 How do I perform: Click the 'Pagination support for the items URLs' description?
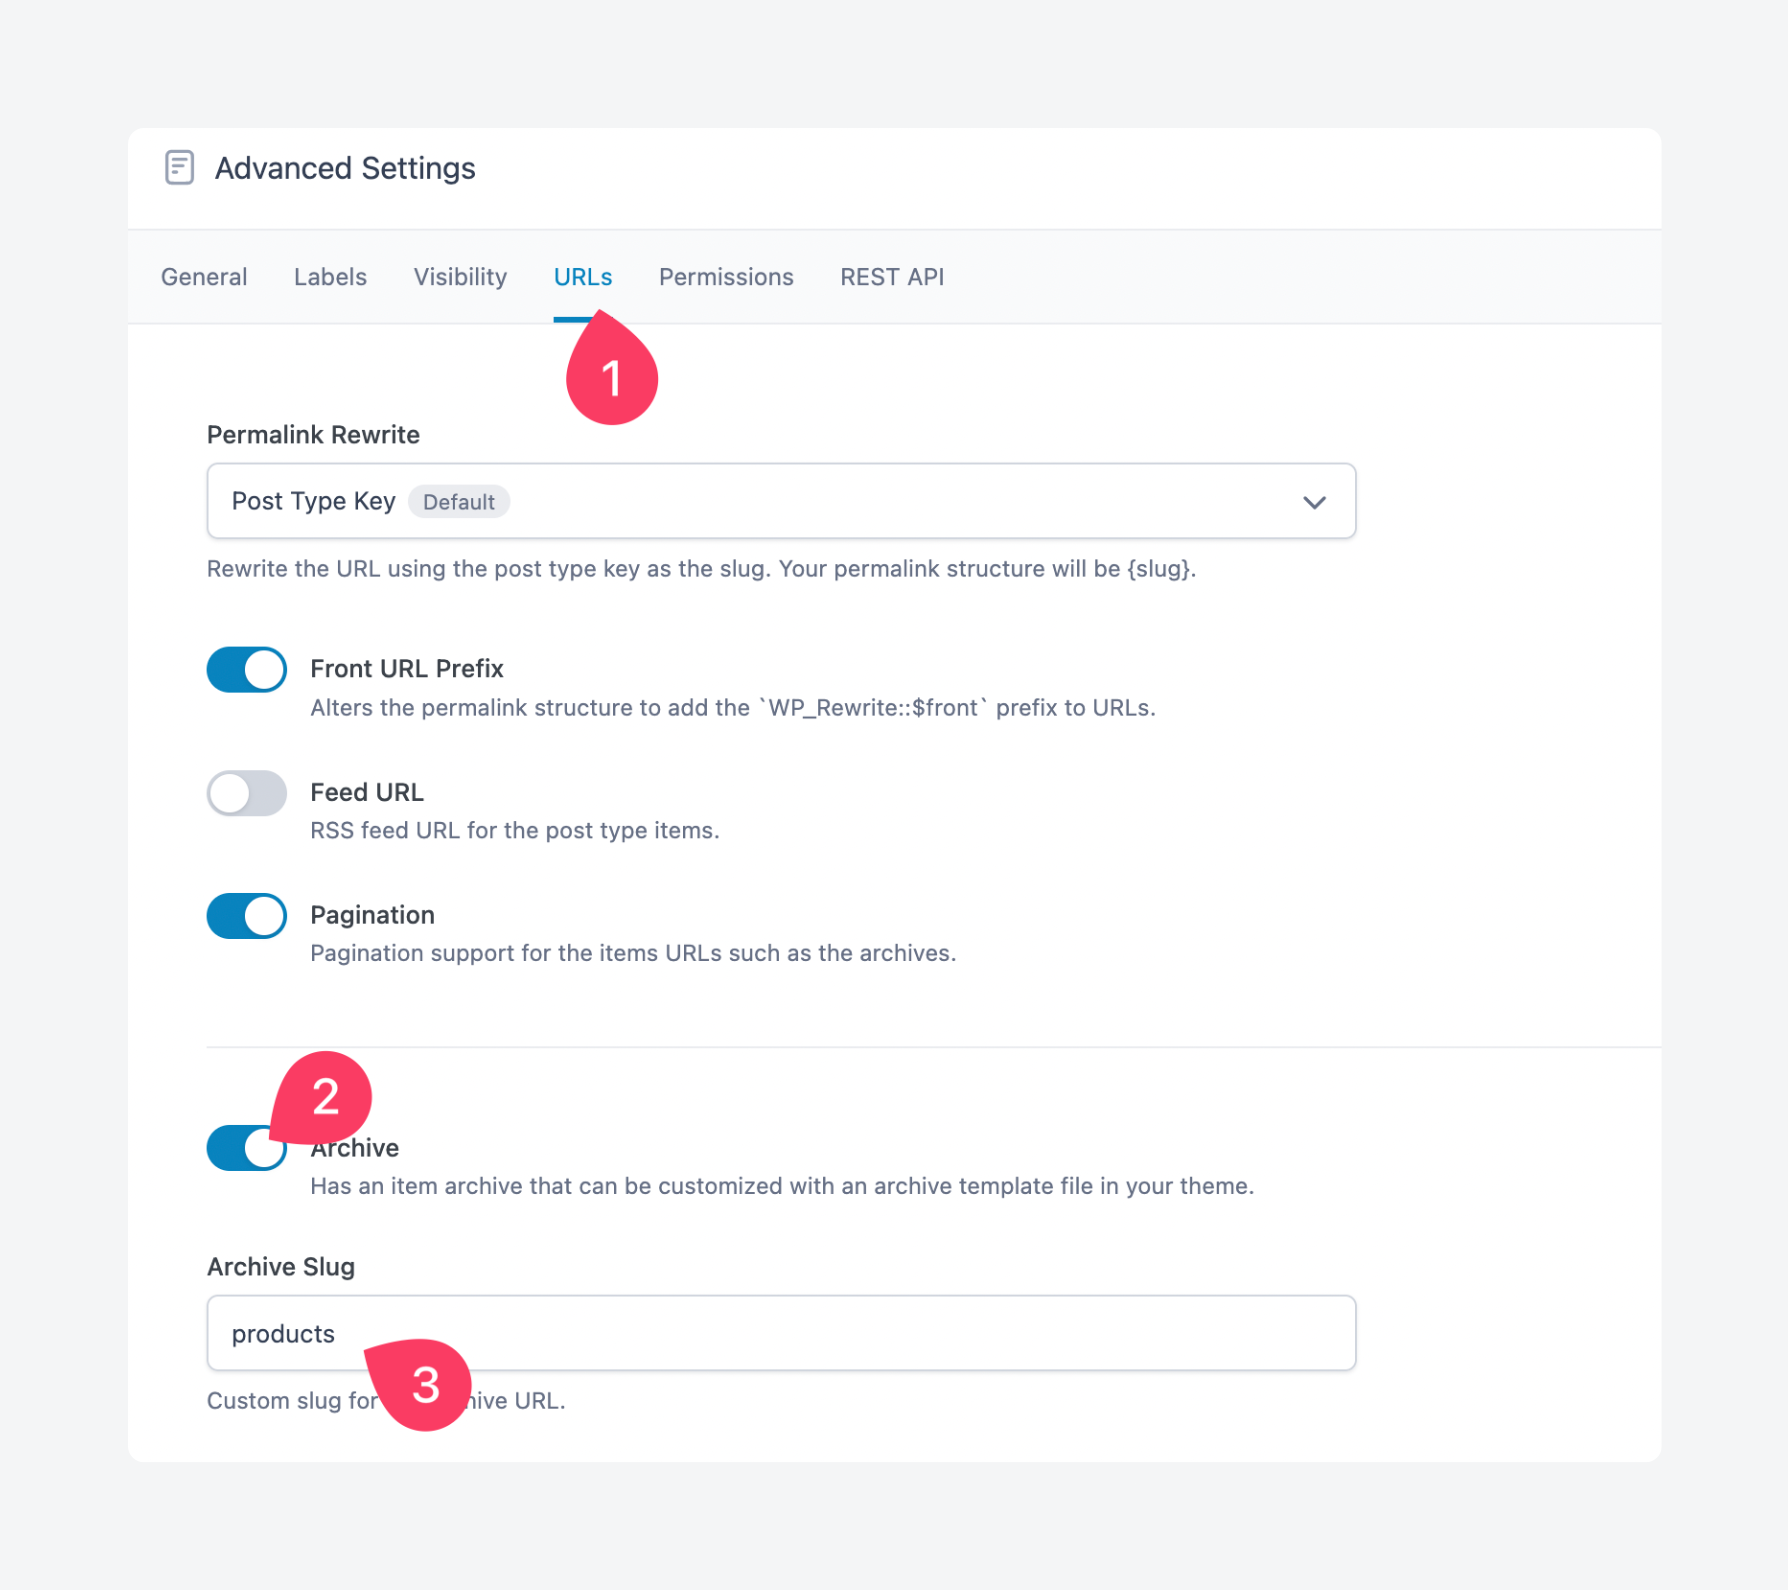coord(633,954)
